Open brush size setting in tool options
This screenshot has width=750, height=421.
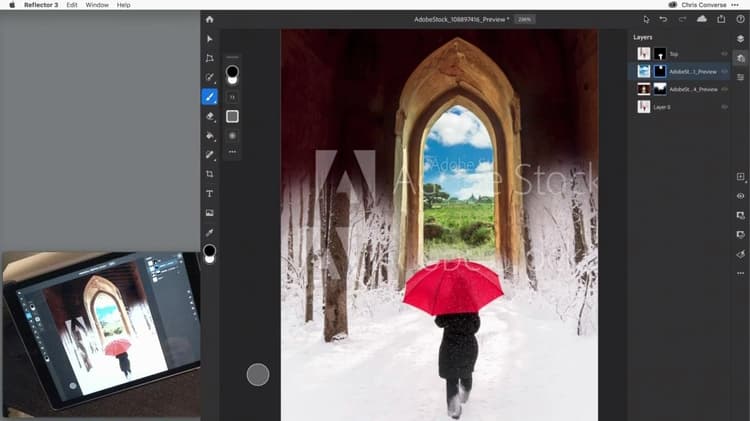point(232,98)
